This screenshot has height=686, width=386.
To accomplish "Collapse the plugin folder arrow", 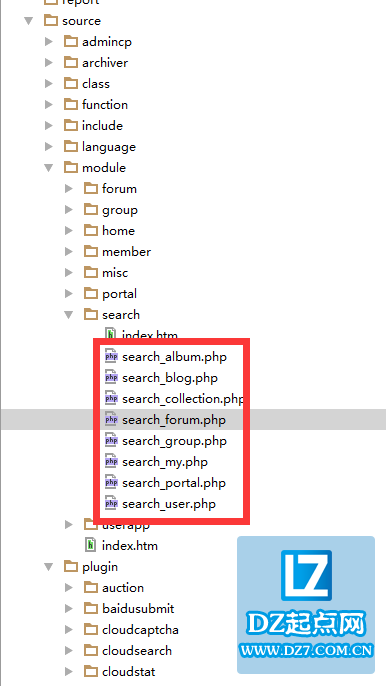I will point(49,567).
